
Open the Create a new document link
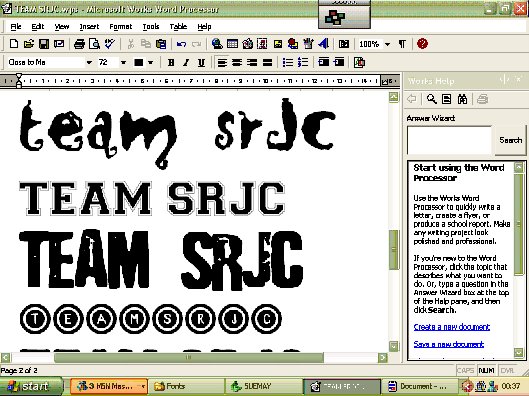[x=451, y=327]
